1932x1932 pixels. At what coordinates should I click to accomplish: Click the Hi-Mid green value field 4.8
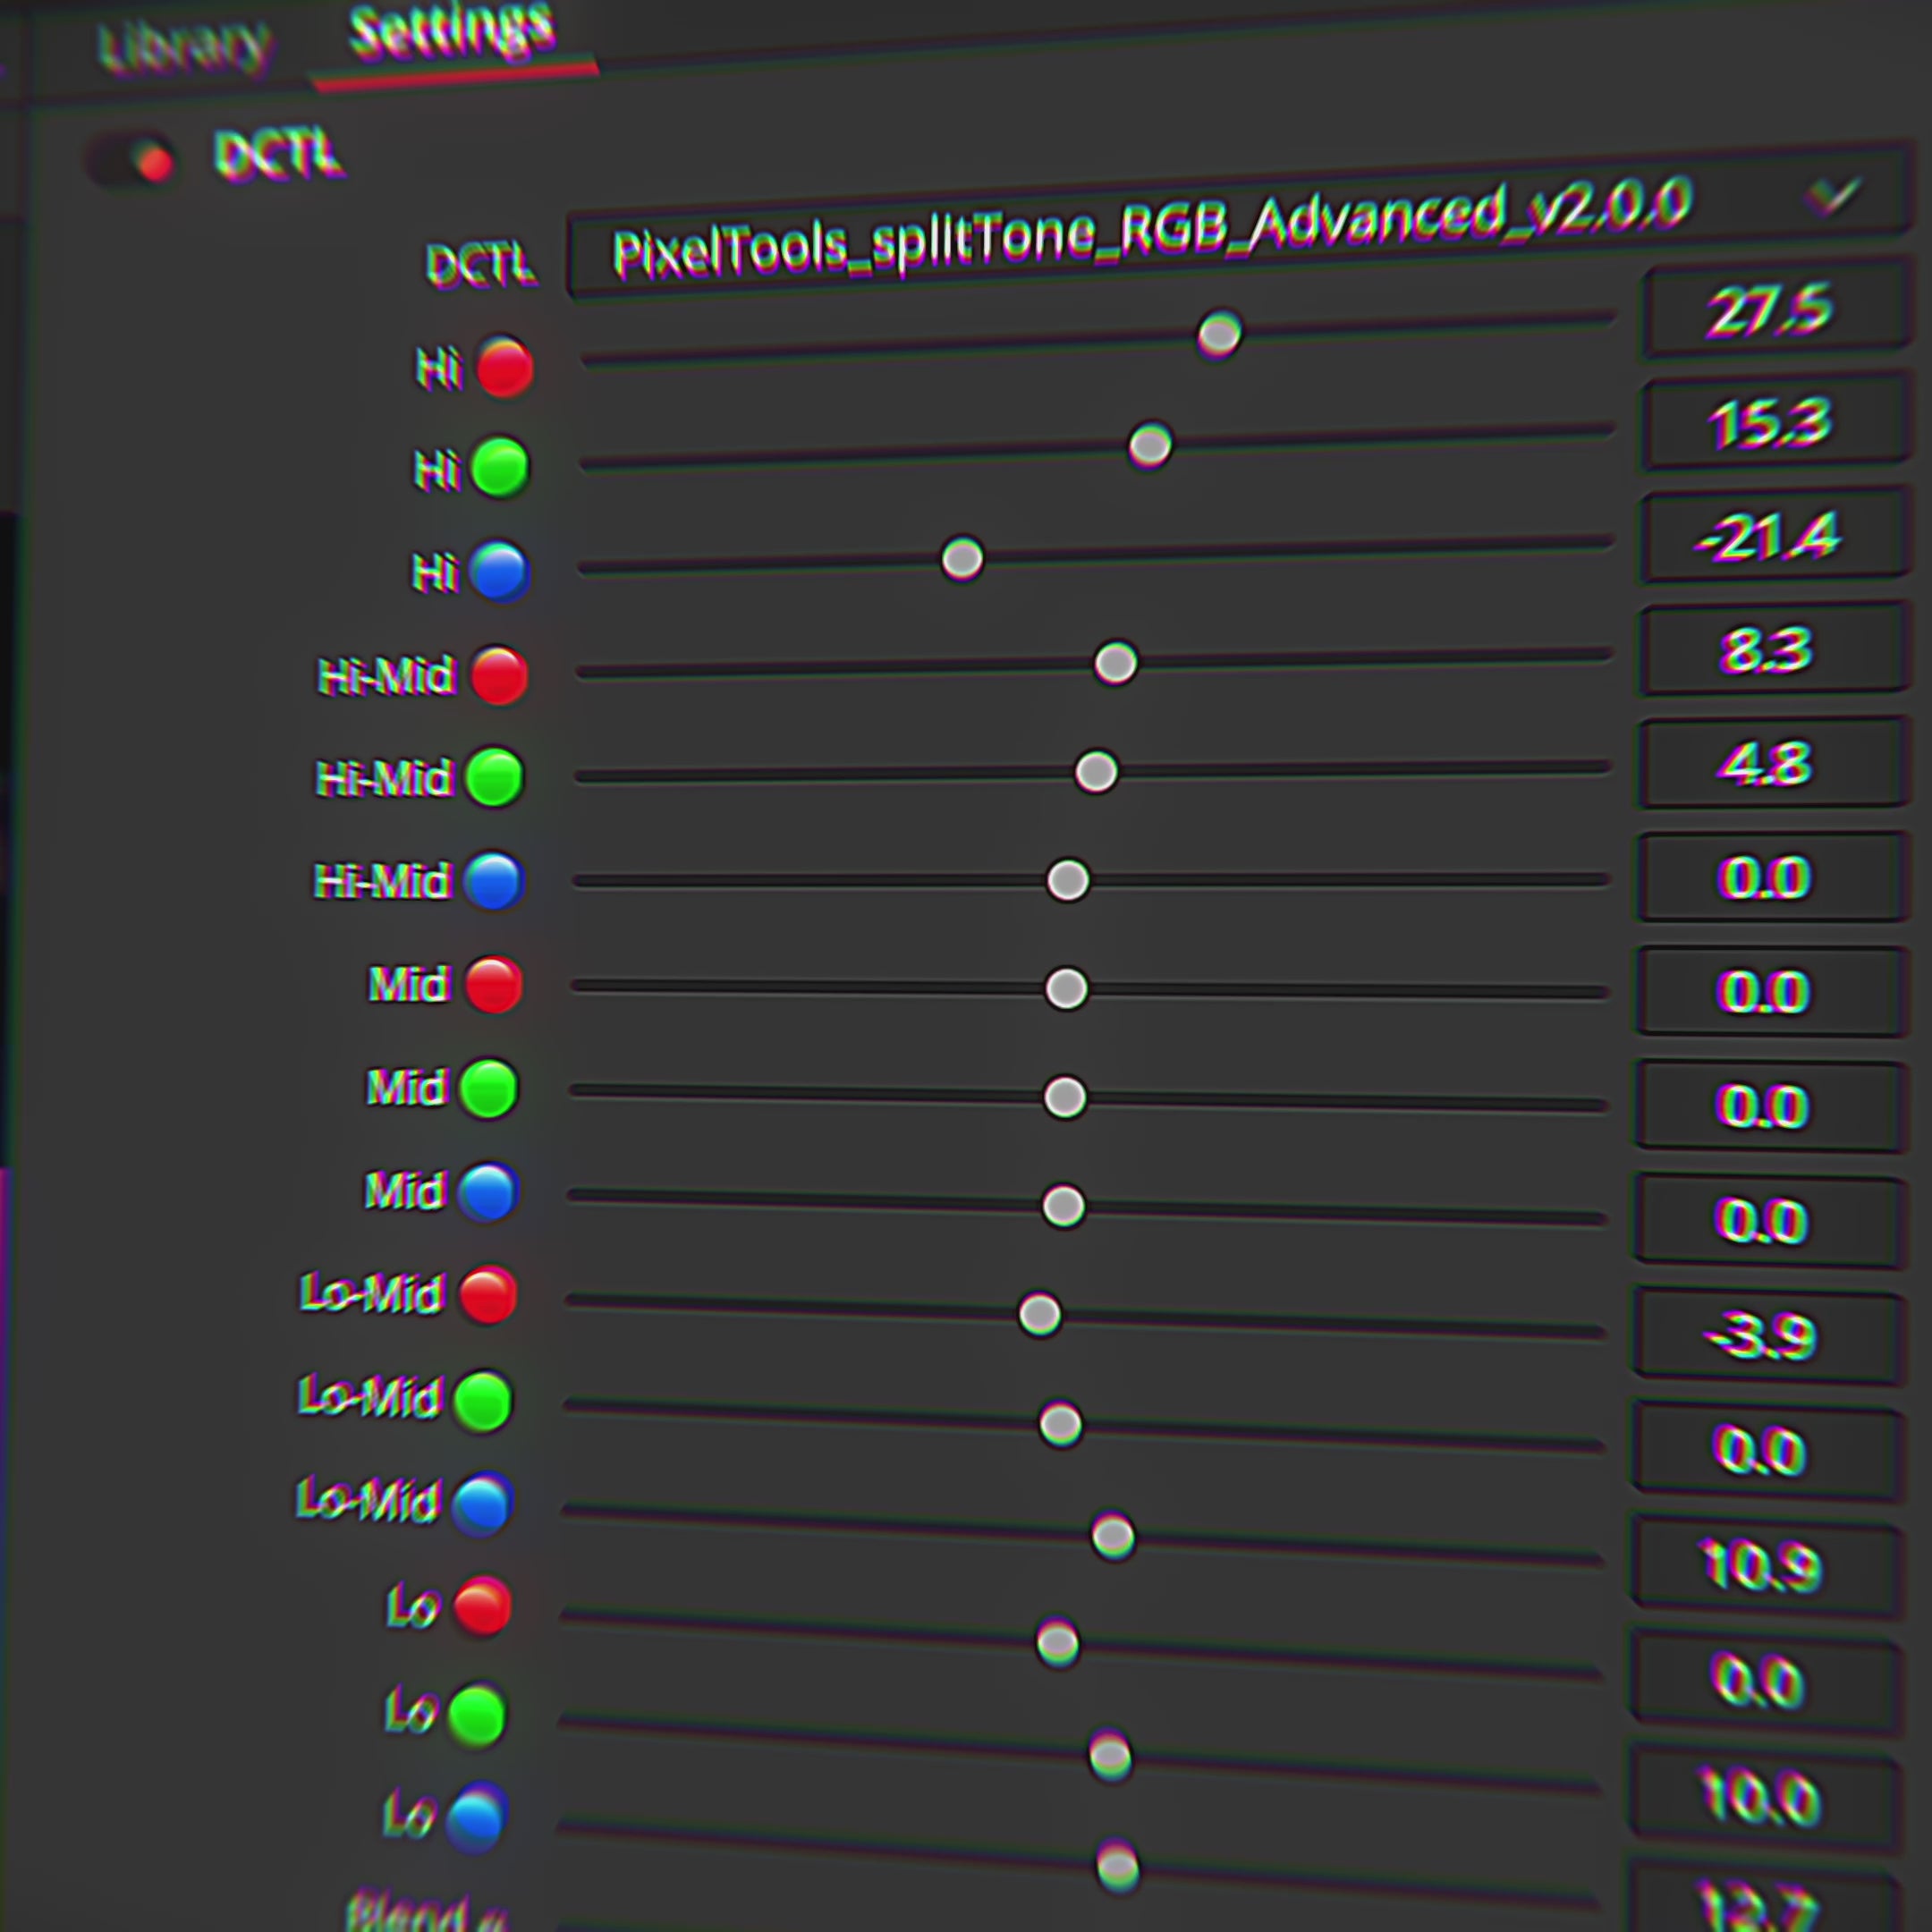[x=1770, y=763]
